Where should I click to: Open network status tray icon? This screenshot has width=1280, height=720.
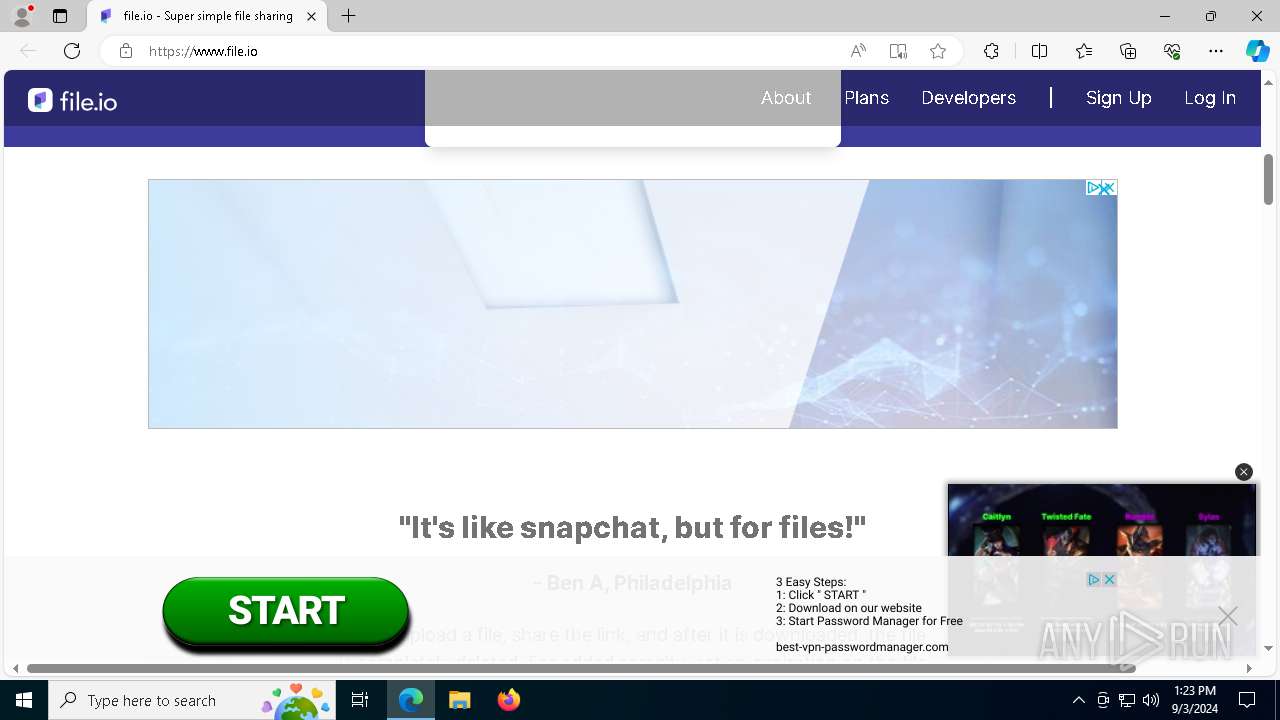tap(1127, 700)
